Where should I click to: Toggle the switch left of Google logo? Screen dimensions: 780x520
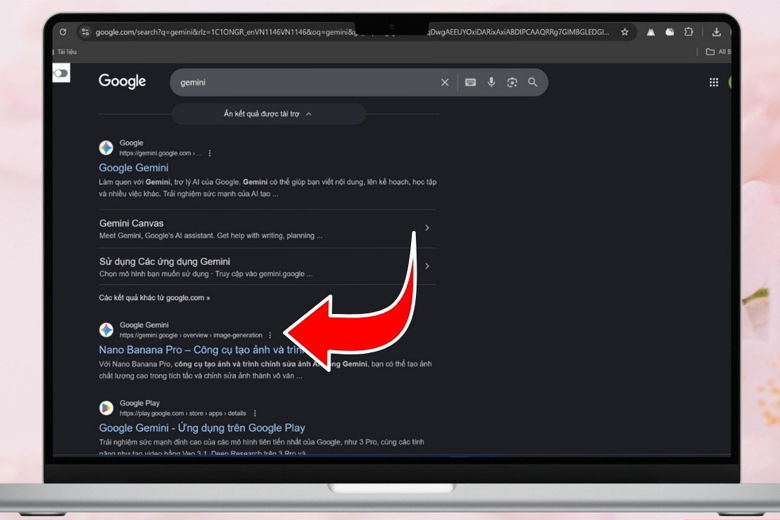pyautogui.click(x=61, y=73)
